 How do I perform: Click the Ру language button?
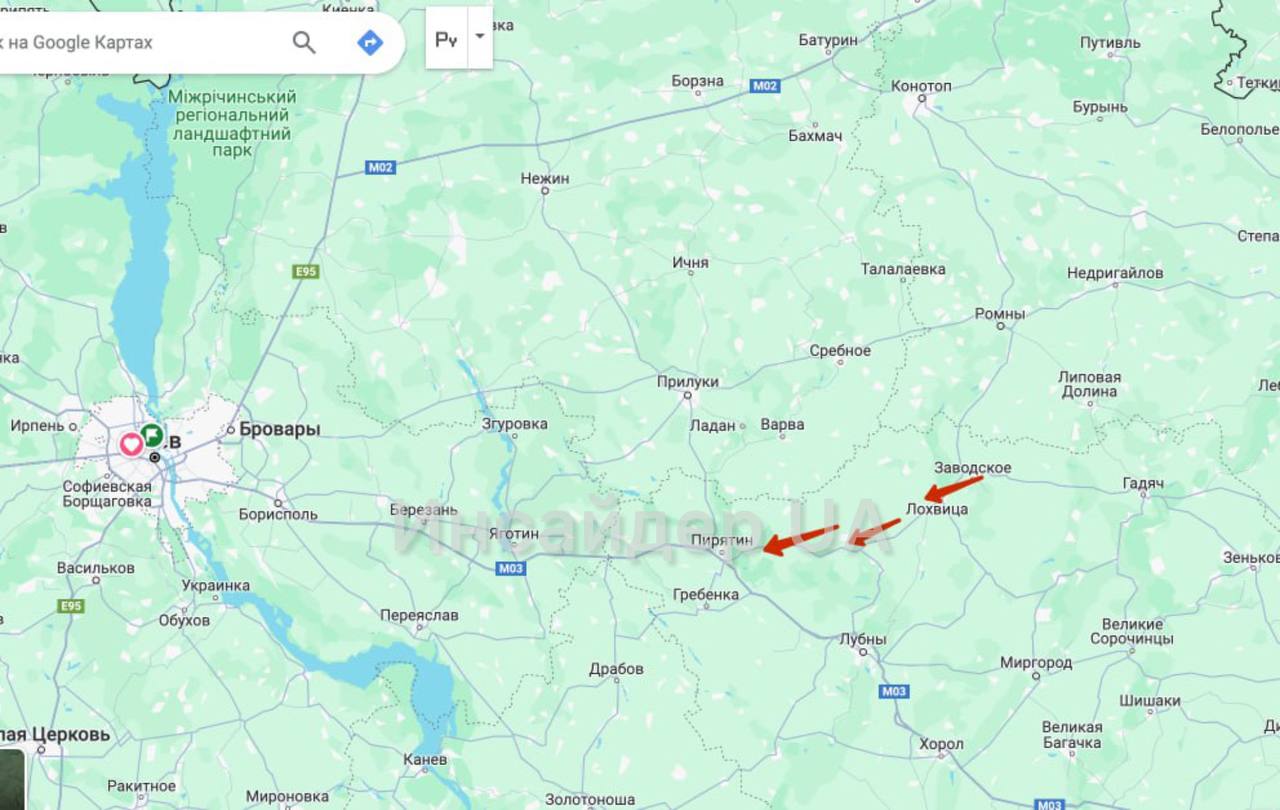[x=446, y=38]
